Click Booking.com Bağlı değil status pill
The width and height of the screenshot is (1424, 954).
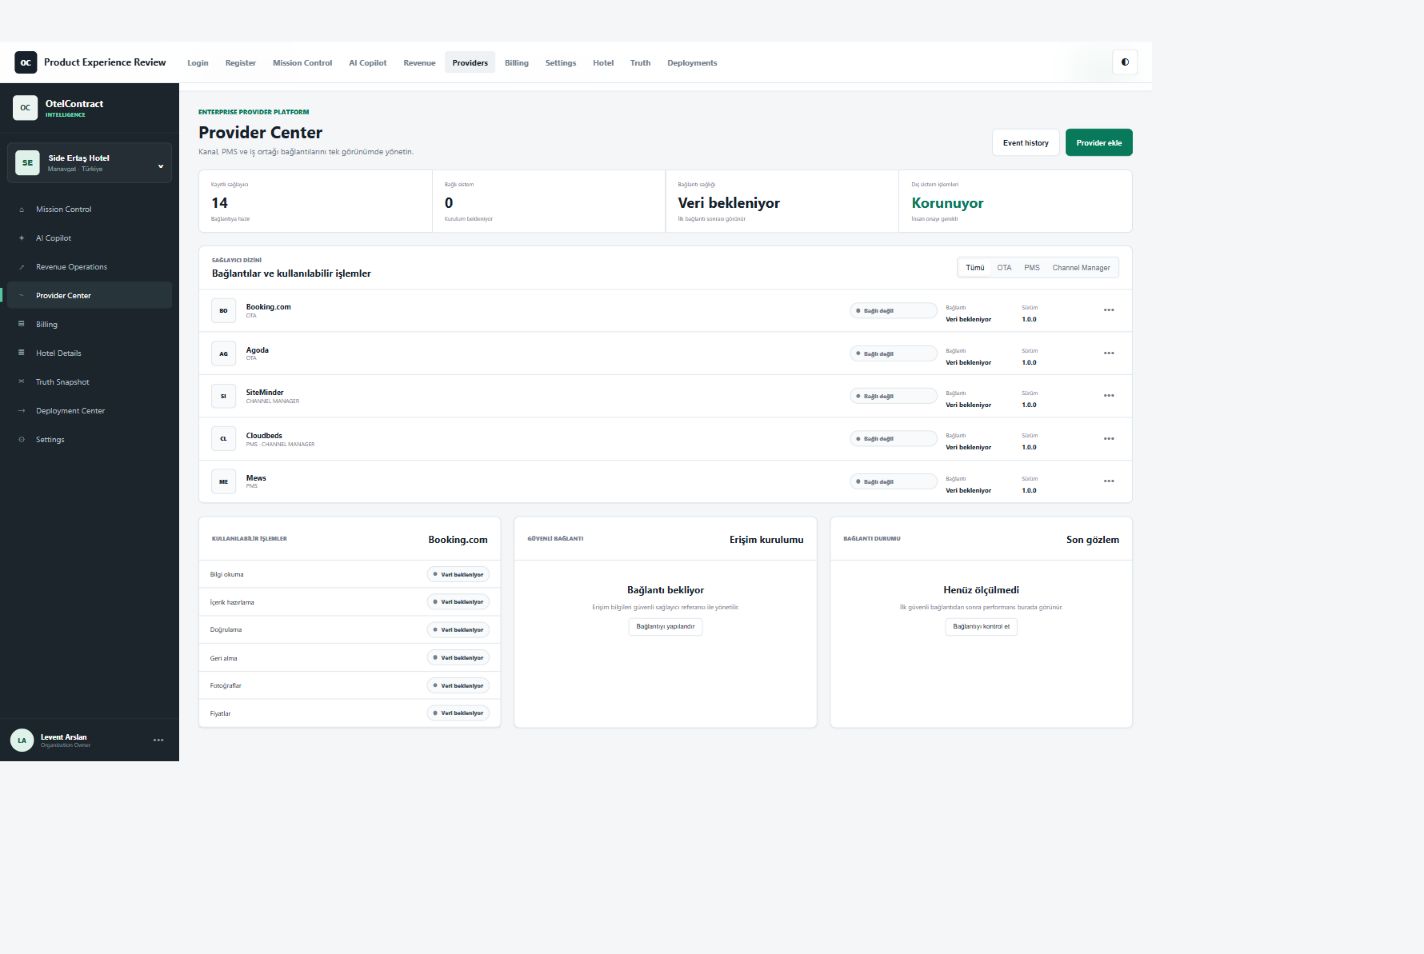893,311
